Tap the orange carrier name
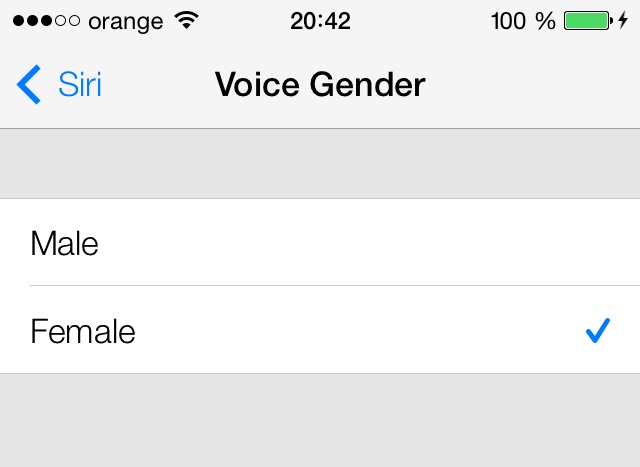This screenshot has width=640, height=467. coord(125,21)
